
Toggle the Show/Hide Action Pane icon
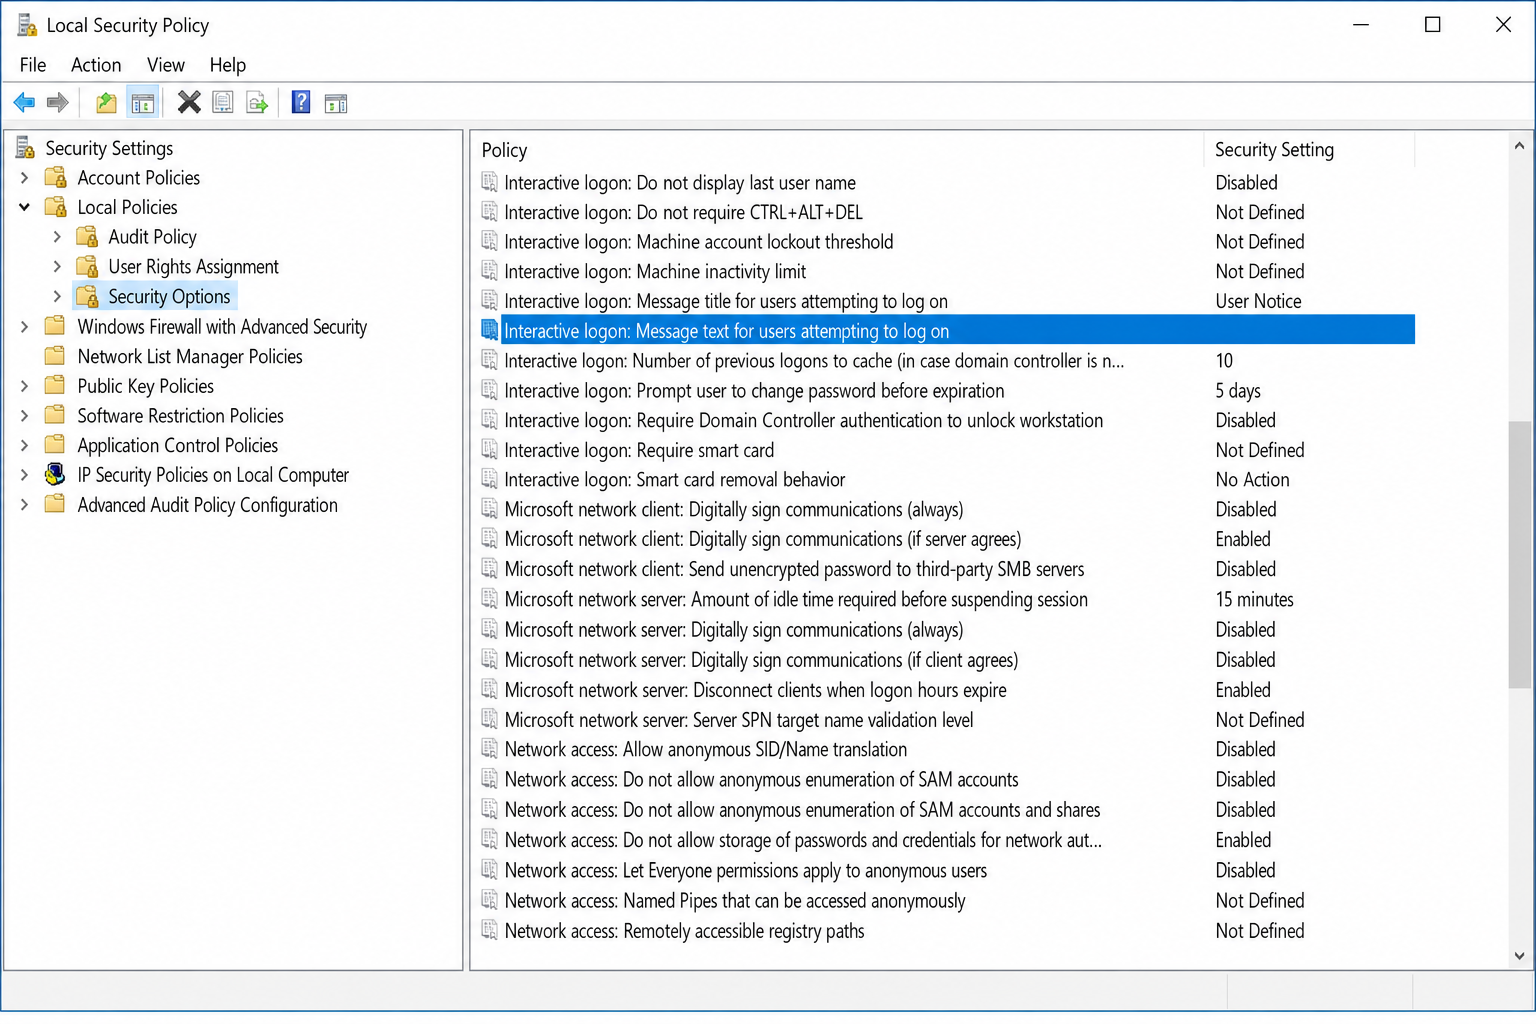336,102
